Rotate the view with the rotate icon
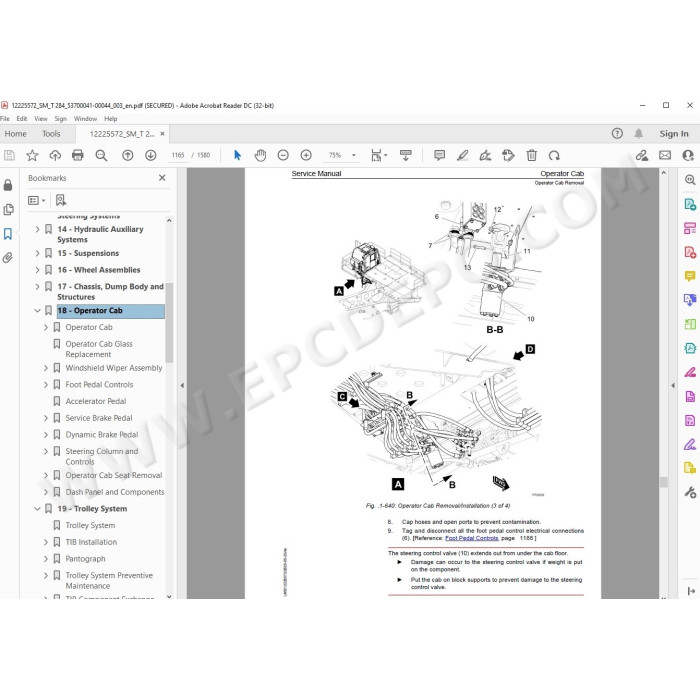 point(554,155)
